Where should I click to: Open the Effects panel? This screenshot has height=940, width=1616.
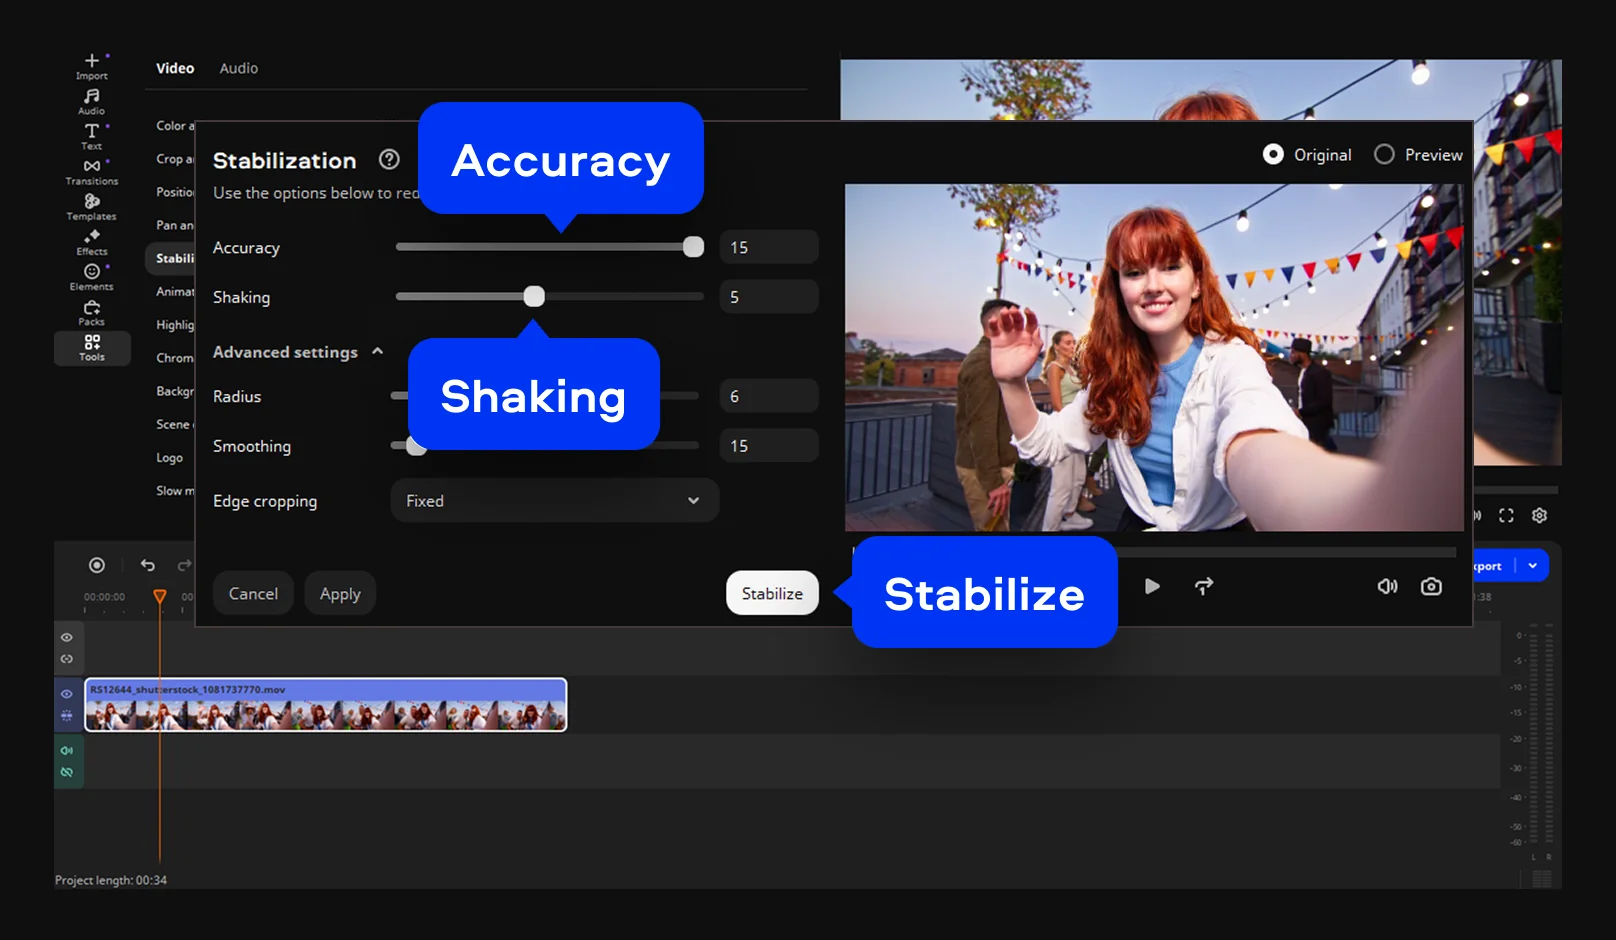click(91, 242)
